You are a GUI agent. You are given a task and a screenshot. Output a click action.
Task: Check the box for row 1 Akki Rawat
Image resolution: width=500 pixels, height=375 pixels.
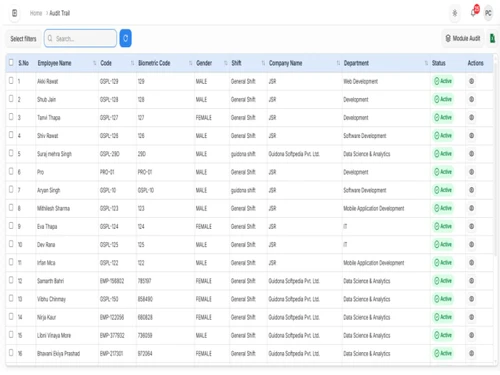(x=11, y=80)
